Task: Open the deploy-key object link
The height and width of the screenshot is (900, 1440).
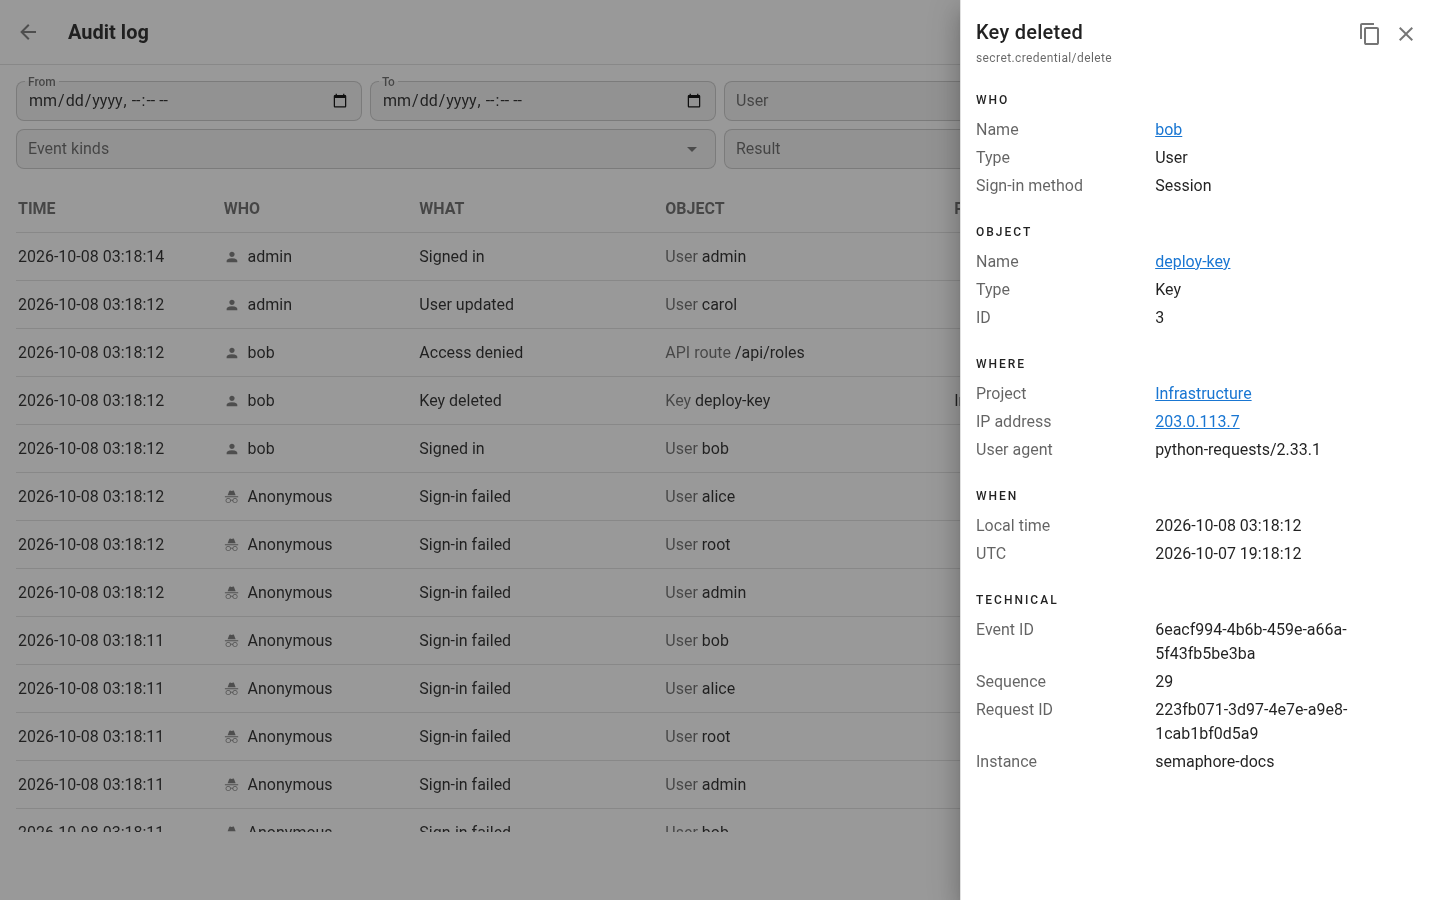Action: [x=1192, y=261]
